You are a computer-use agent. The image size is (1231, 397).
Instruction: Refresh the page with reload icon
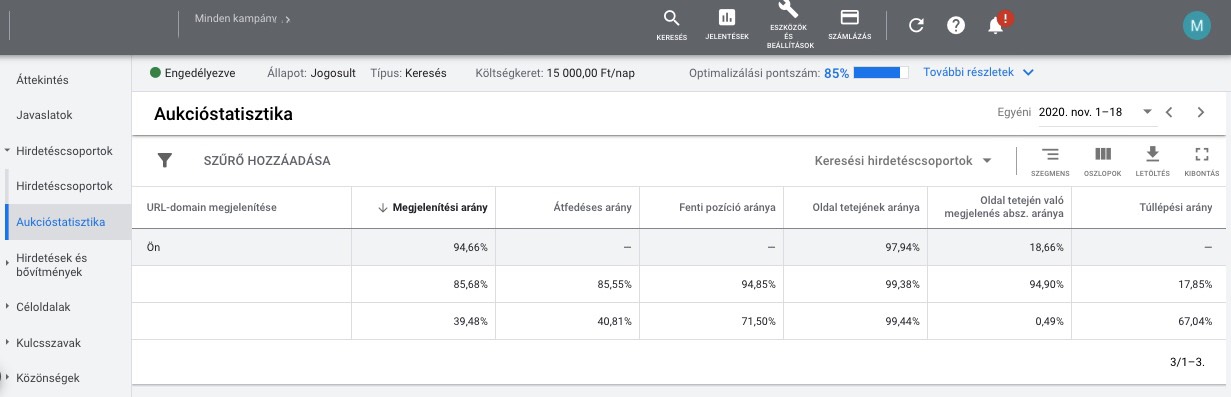coord(916,26)
